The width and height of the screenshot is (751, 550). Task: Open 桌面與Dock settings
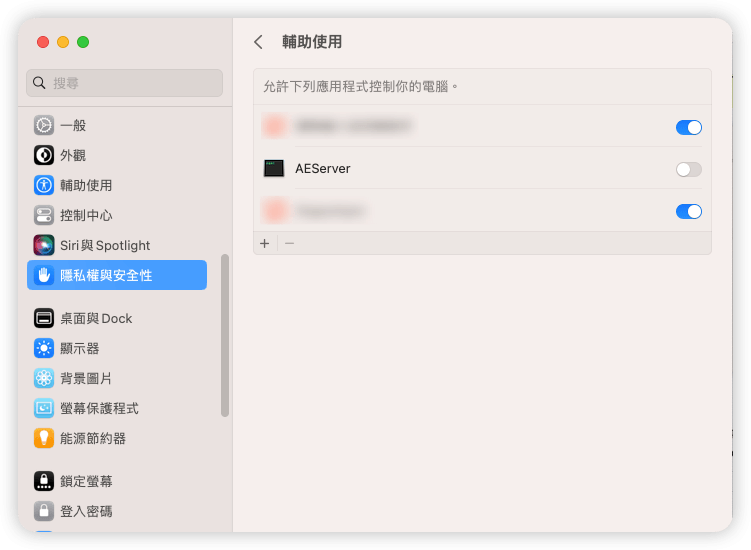pos(117,318)
